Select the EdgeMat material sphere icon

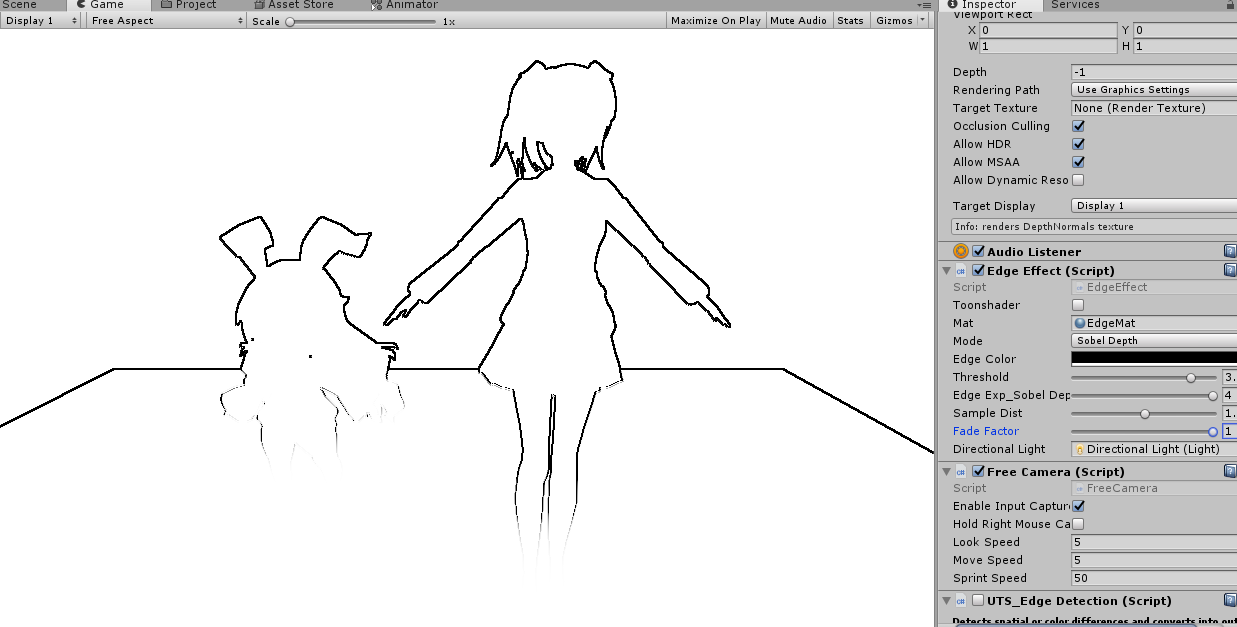pos(1079,322)
